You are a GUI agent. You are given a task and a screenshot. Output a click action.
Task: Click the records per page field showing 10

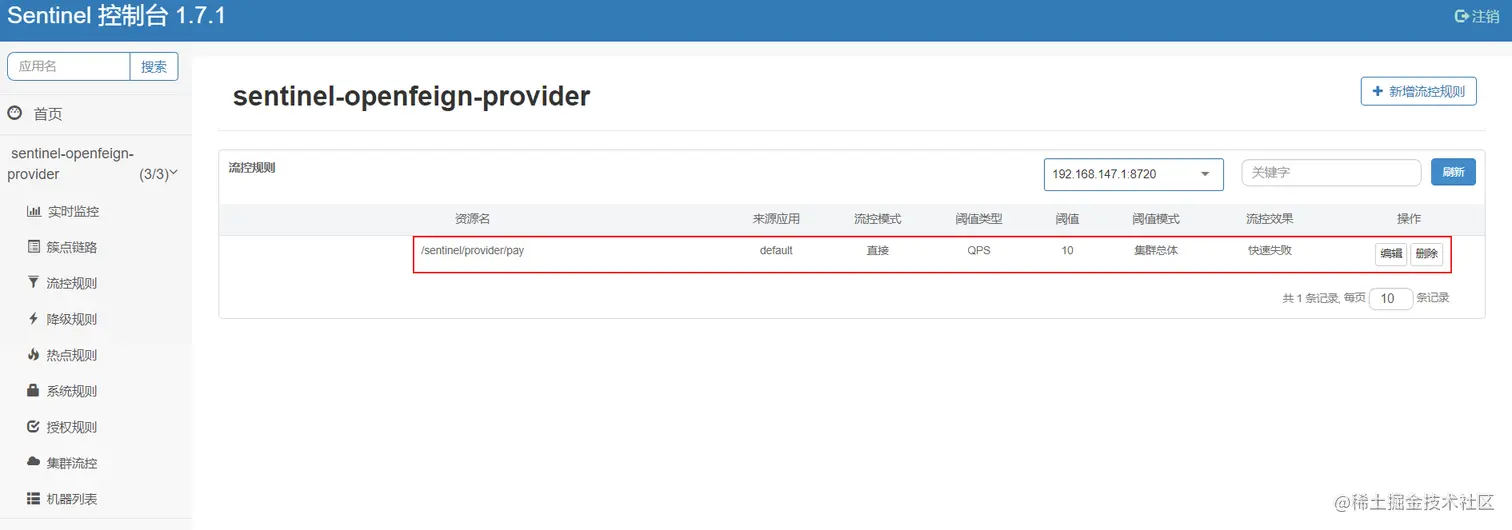(1390, 298)
